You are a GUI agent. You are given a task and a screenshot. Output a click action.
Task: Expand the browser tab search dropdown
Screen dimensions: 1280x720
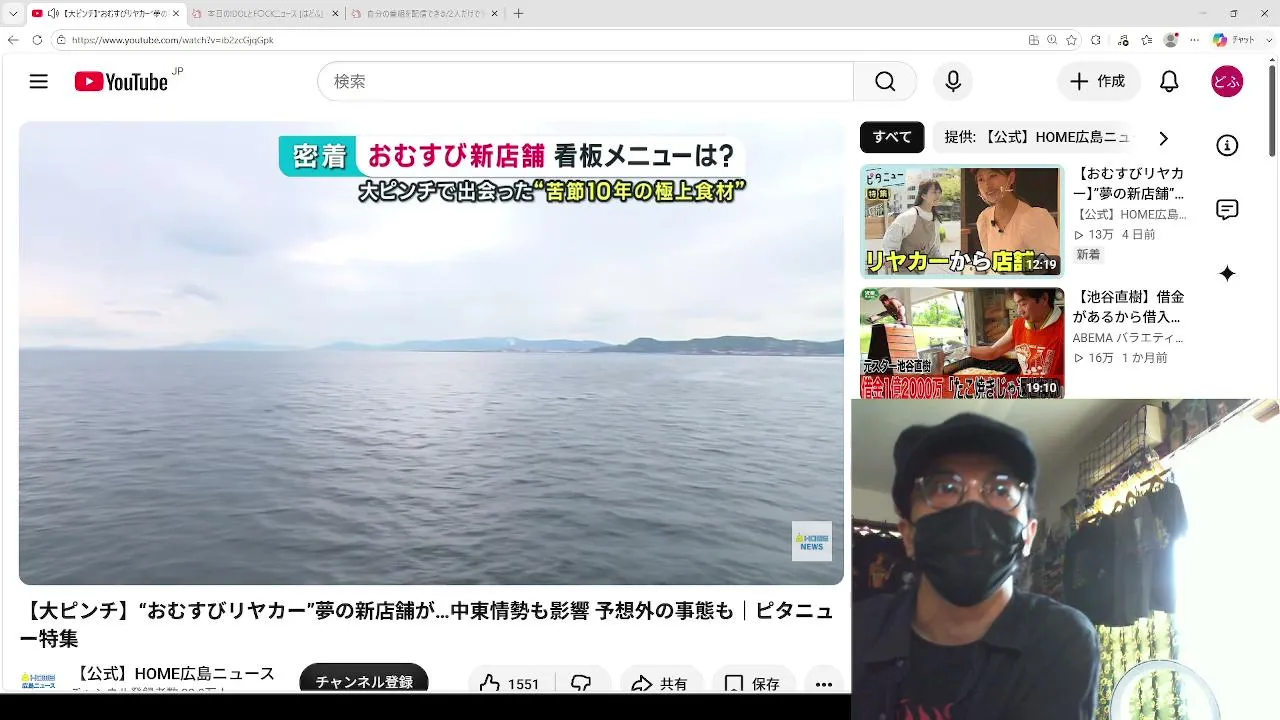click(13, 14)
